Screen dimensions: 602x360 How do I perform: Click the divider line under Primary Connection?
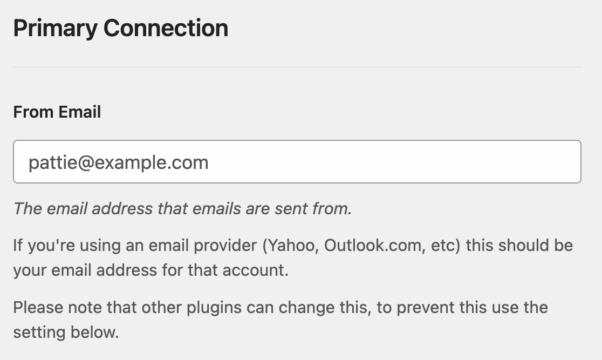(297, 67)
